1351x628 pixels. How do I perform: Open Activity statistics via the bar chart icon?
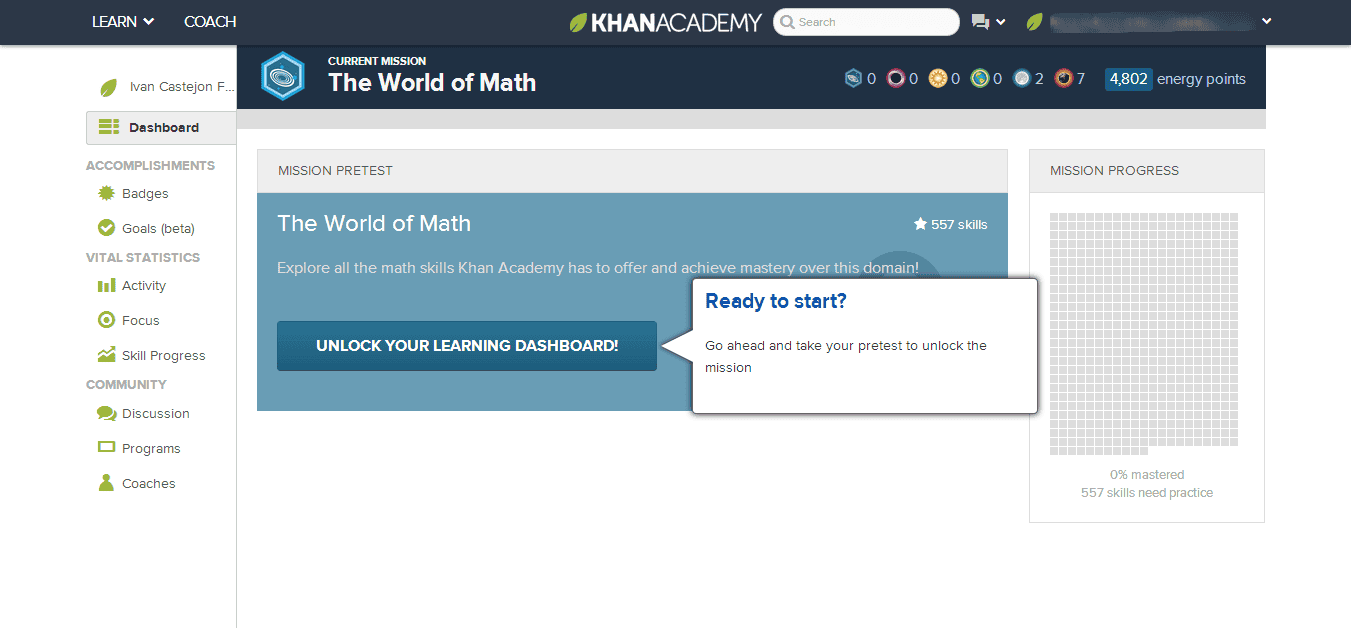[x=107, y=285]
